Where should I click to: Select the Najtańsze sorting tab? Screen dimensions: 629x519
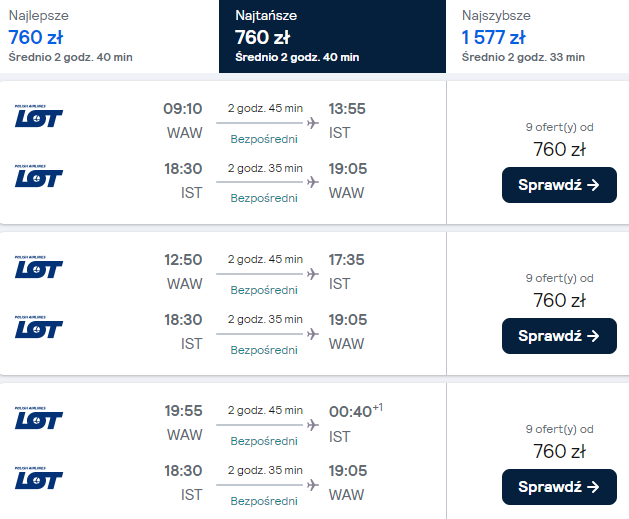(332, 36)
